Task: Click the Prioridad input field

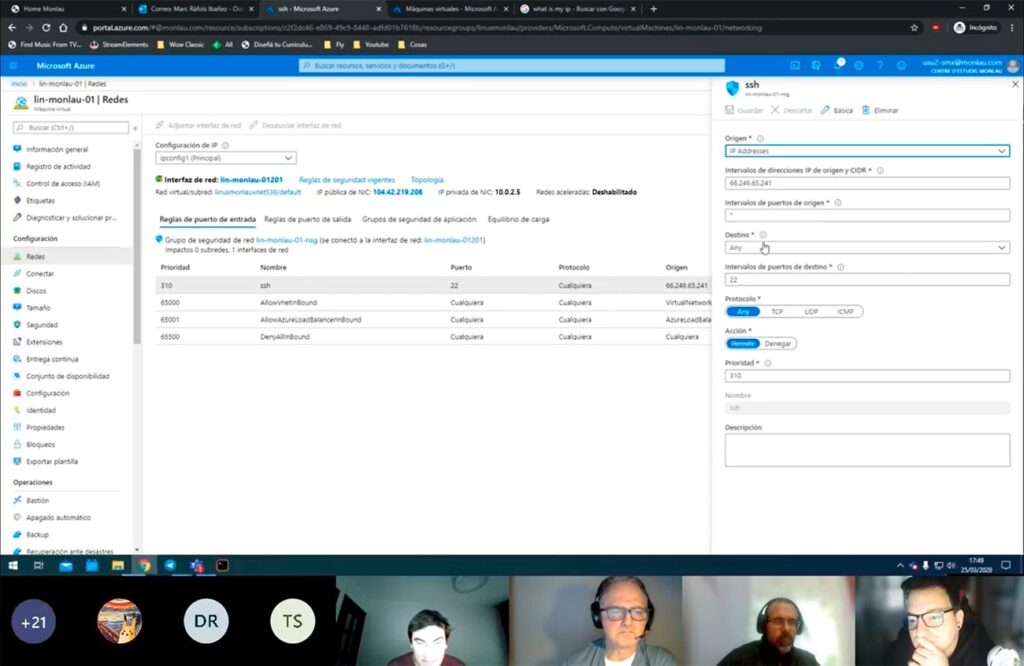Action: 867,376
